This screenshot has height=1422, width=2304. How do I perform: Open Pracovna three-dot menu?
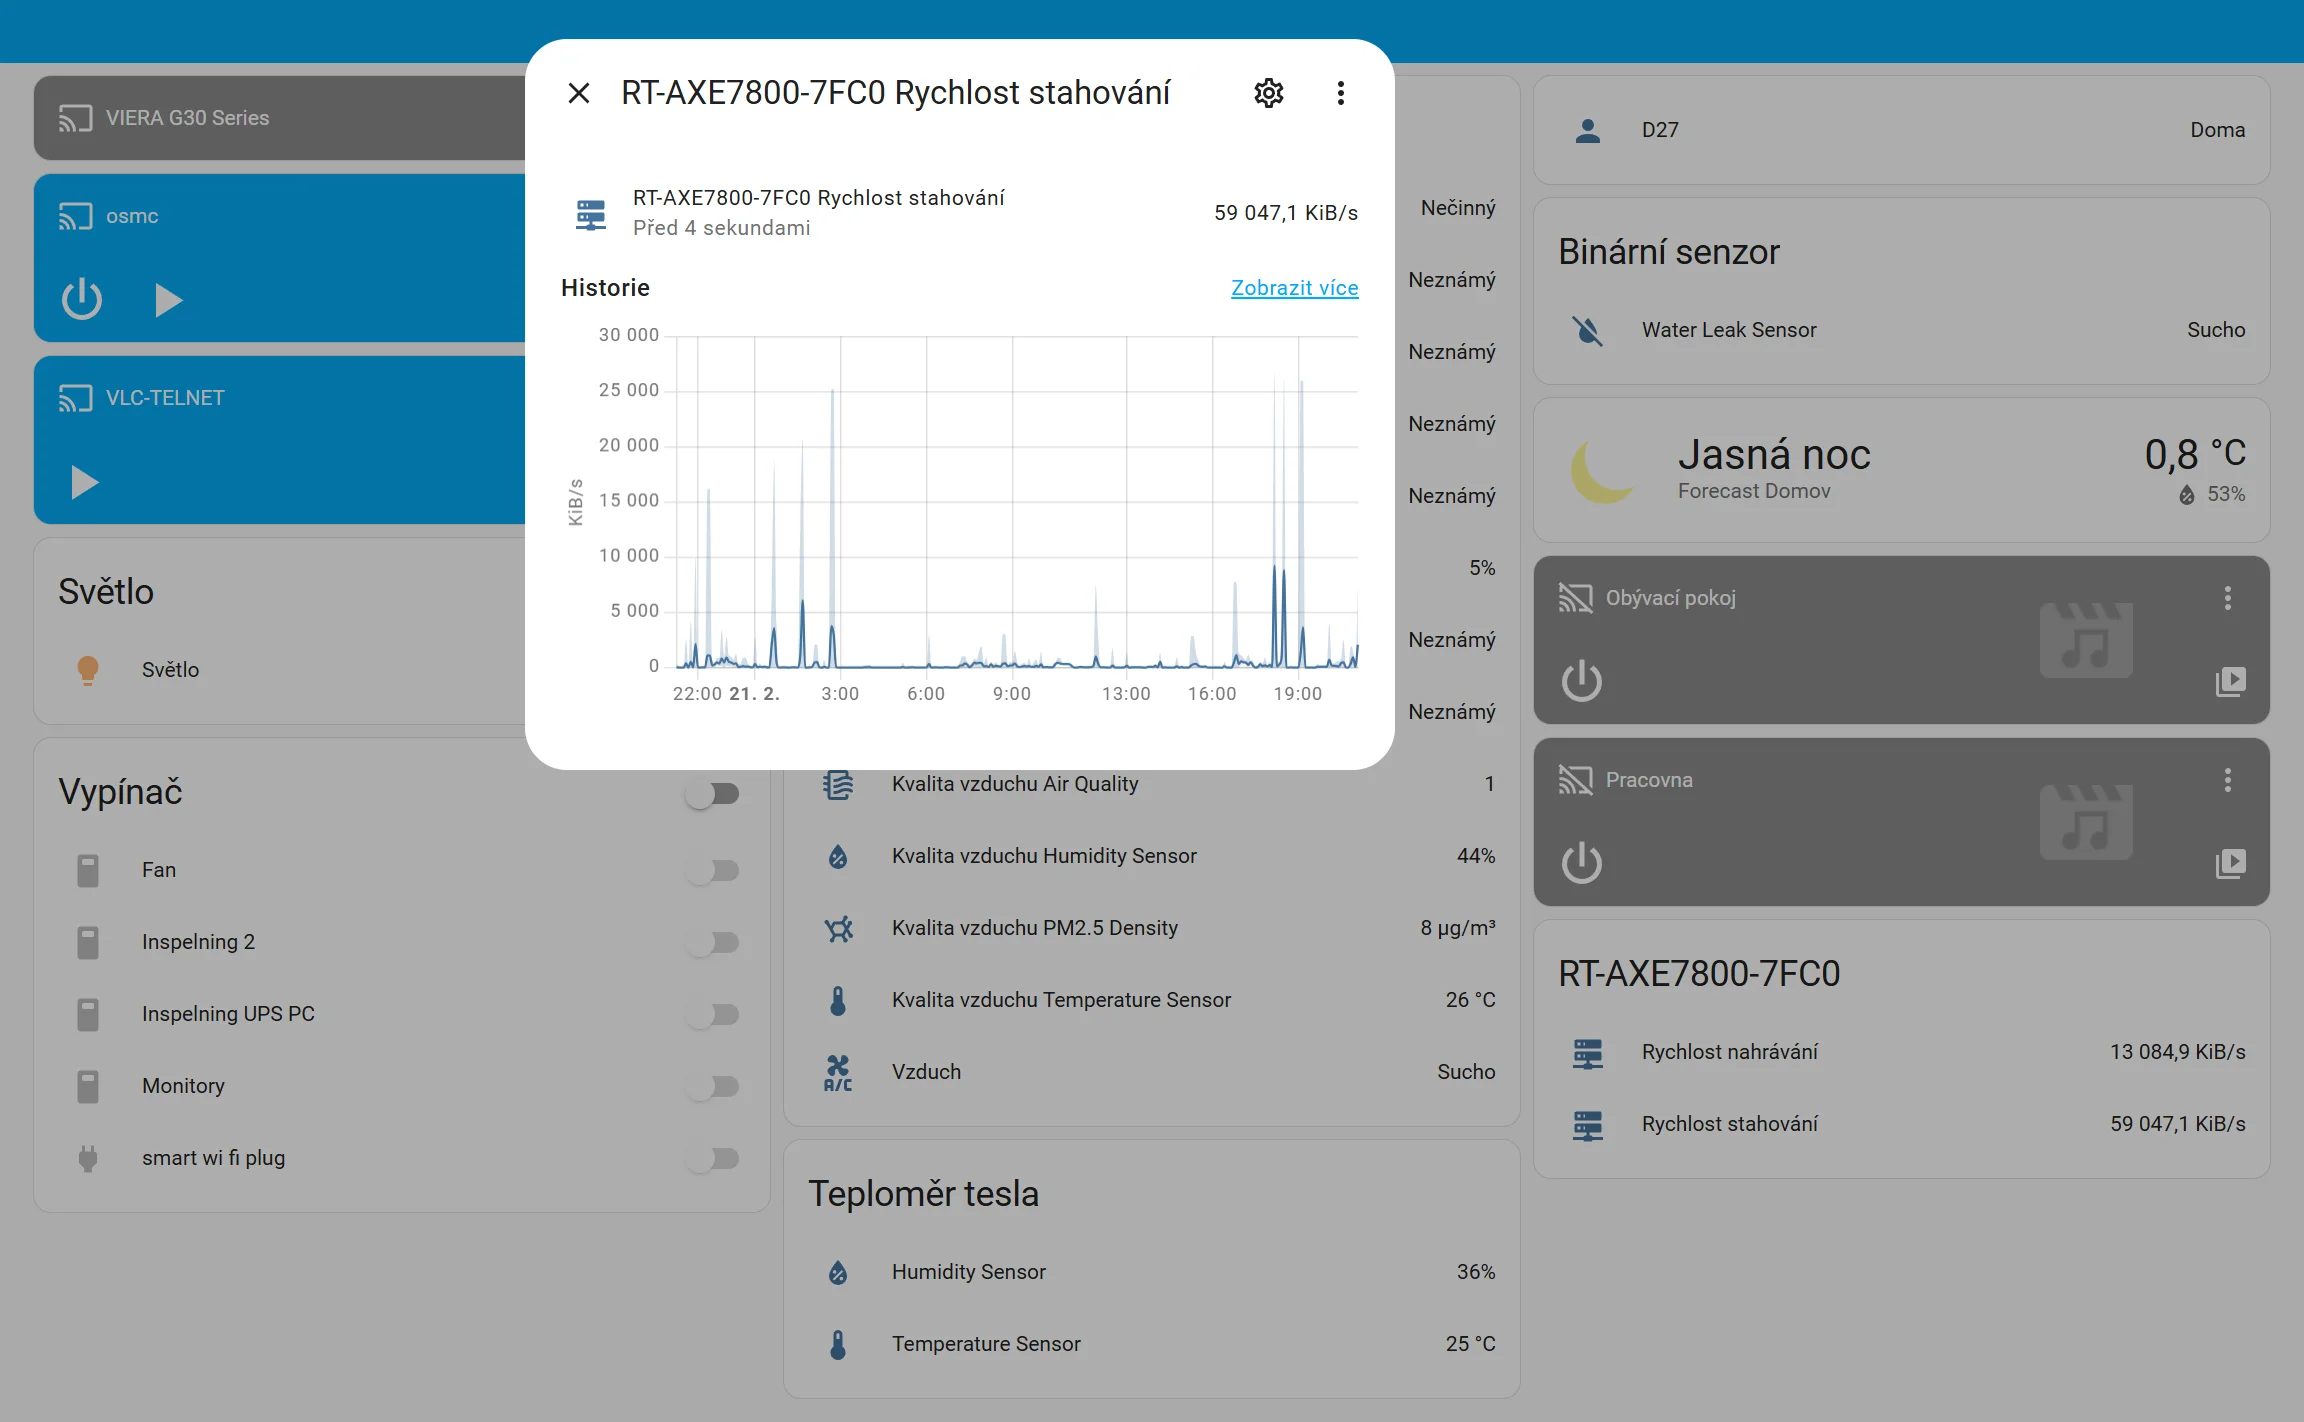click(2227, 780)
